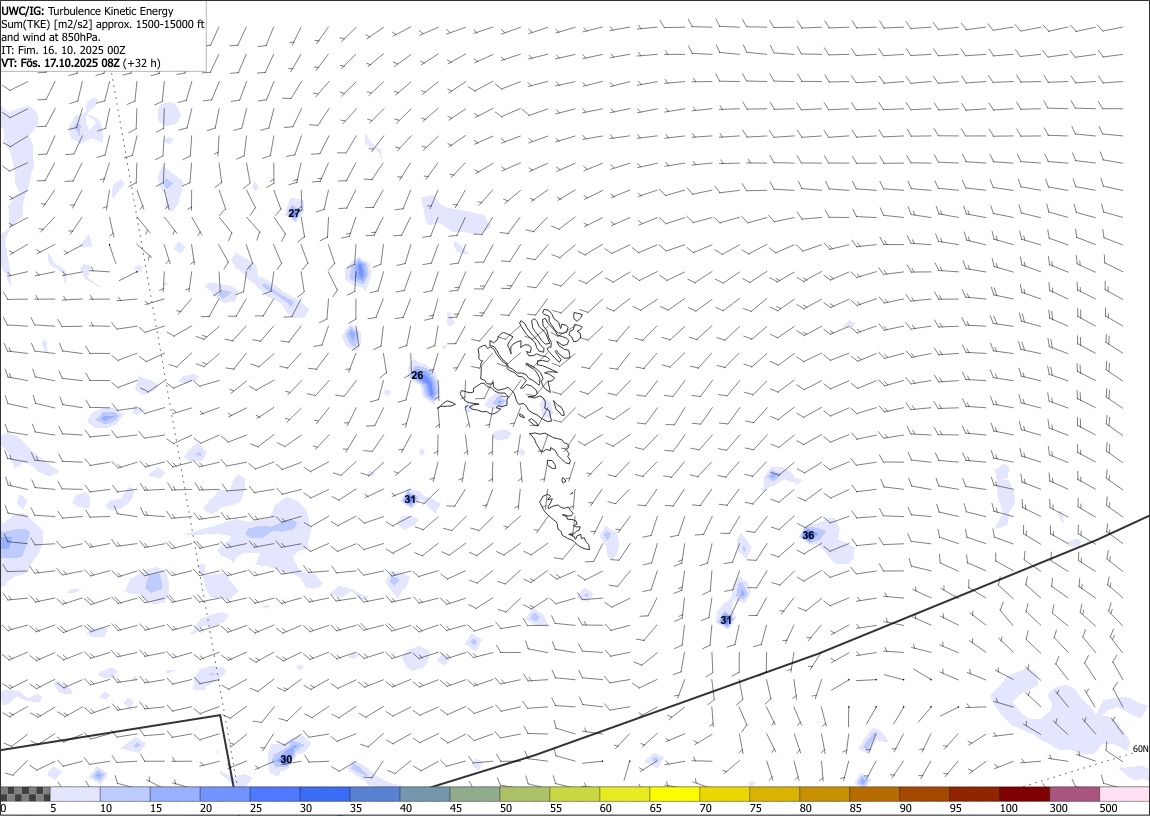This screenshot has height=816, width=1150.
Task: Click the legend swatch between 15 and 20
Action: [x=175, y=794]
